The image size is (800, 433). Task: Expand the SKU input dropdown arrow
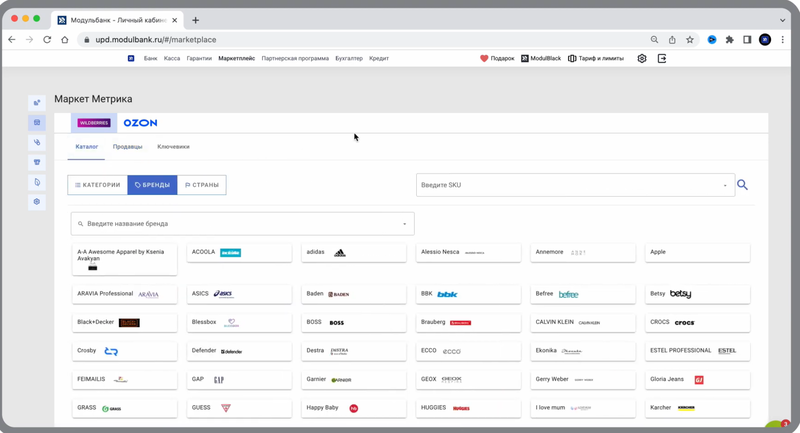[725, 185]
